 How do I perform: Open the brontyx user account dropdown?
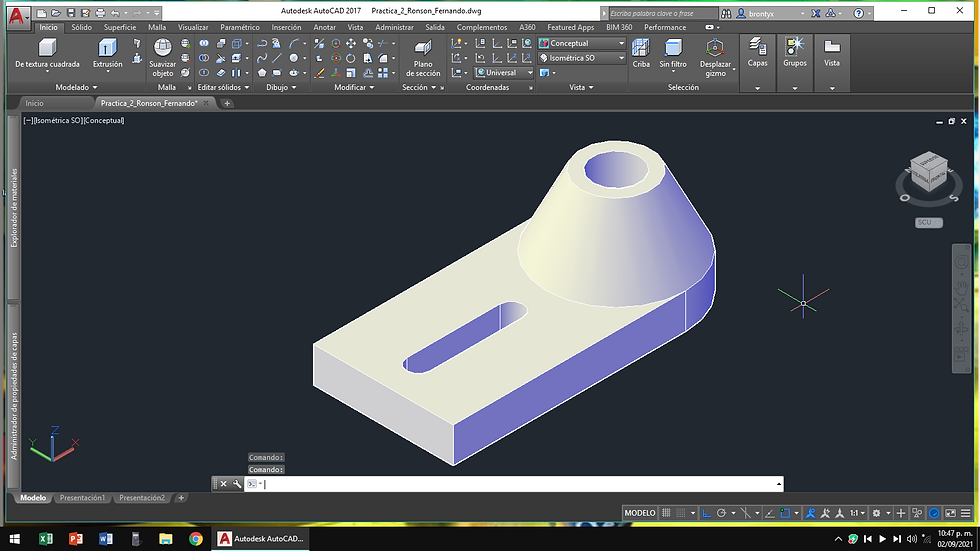[771, 13]
